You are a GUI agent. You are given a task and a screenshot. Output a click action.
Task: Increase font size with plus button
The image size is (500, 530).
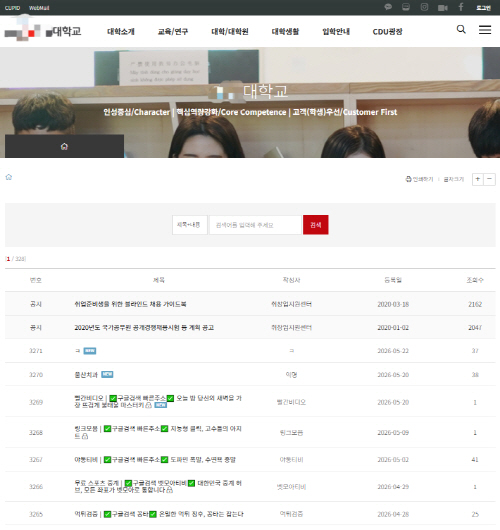pyautogui.click(x=478, y=179)
